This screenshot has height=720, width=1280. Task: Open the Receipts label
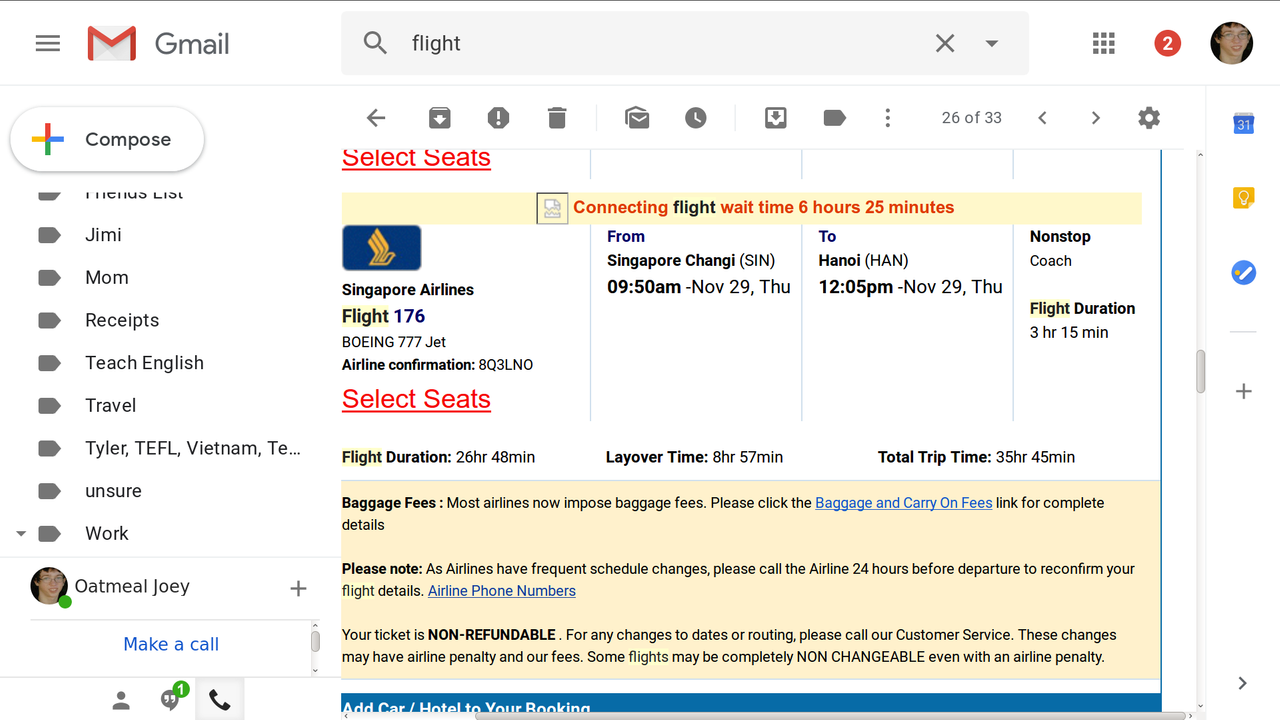click(122, 320)
